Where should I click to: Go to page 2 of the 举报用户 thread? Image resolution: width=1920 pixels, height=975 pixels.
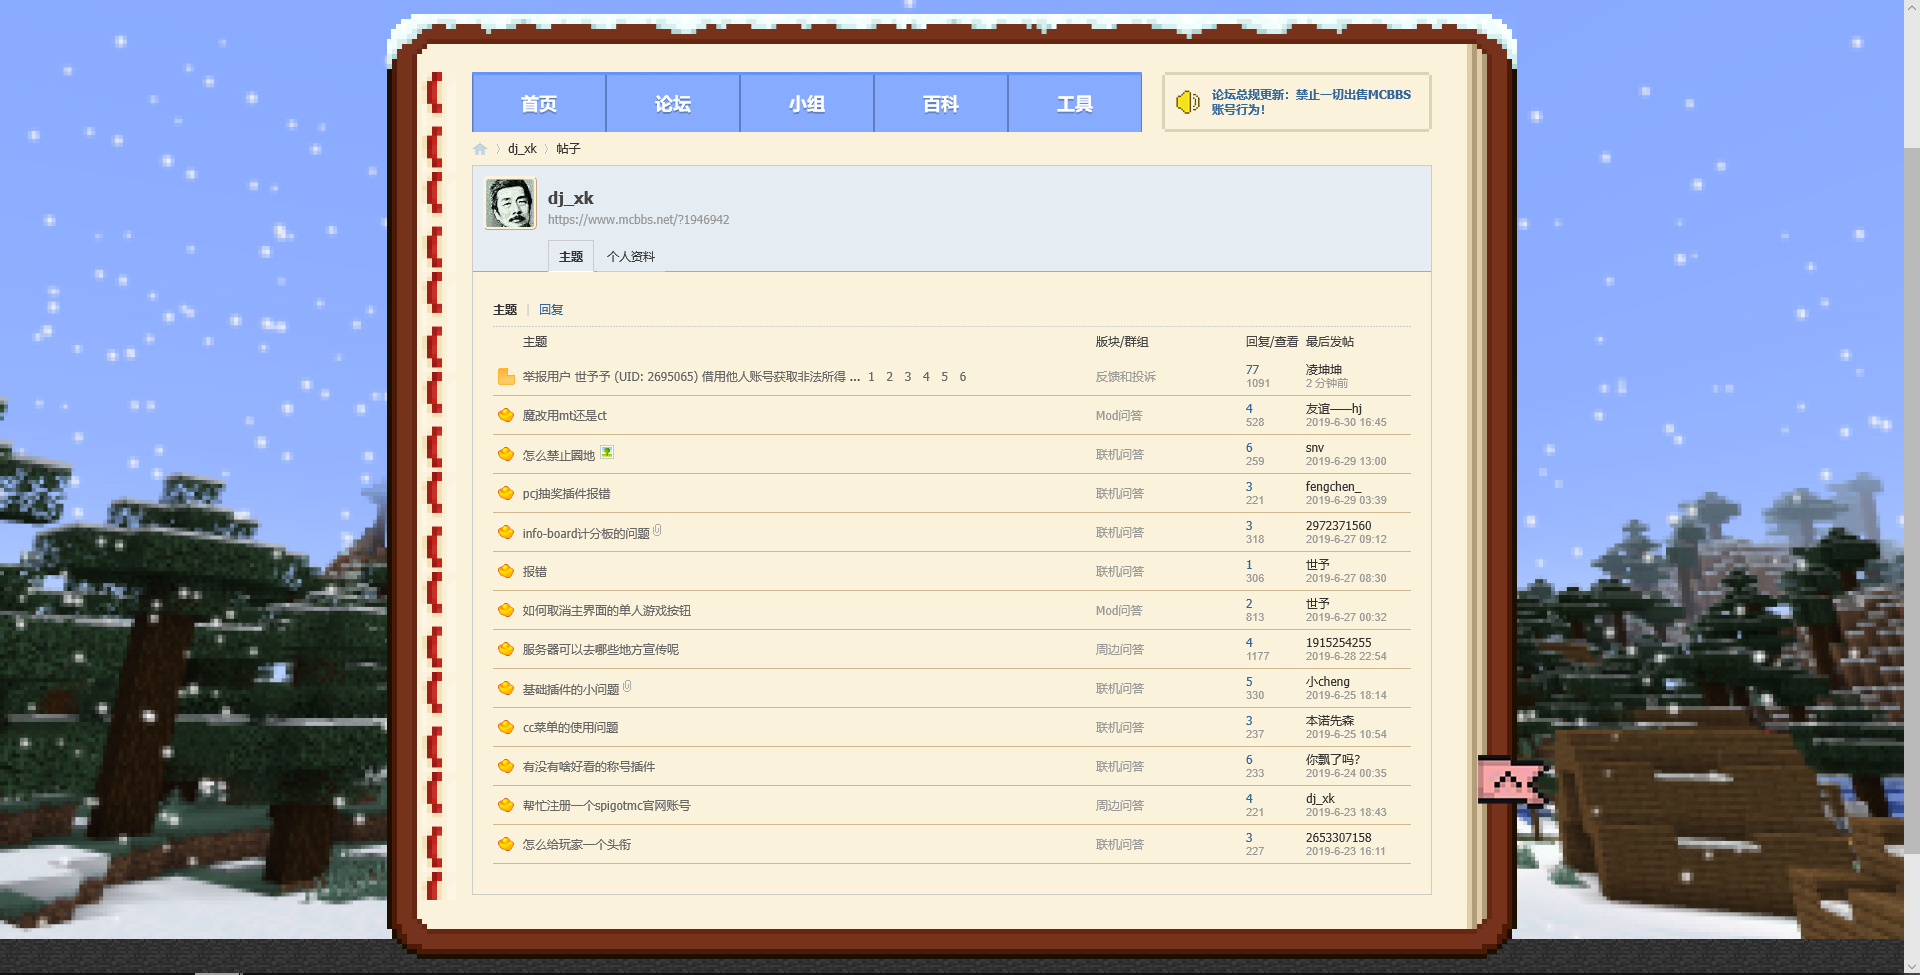click(889, 377)
